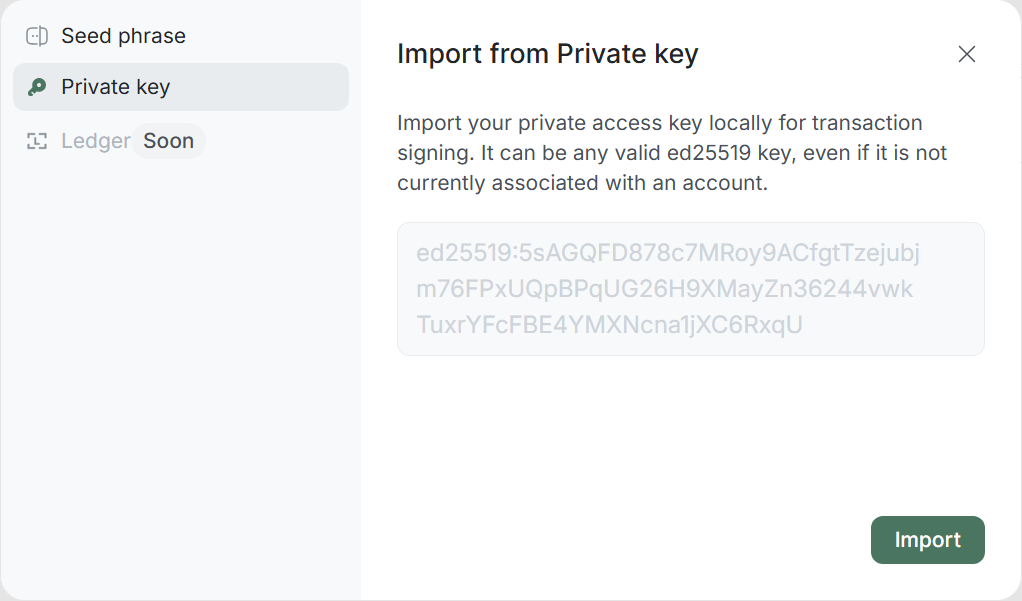This screenshot has height=601, width=1022.
Task: Switch to the Seed phrase tab
Action: click(123, 37)
